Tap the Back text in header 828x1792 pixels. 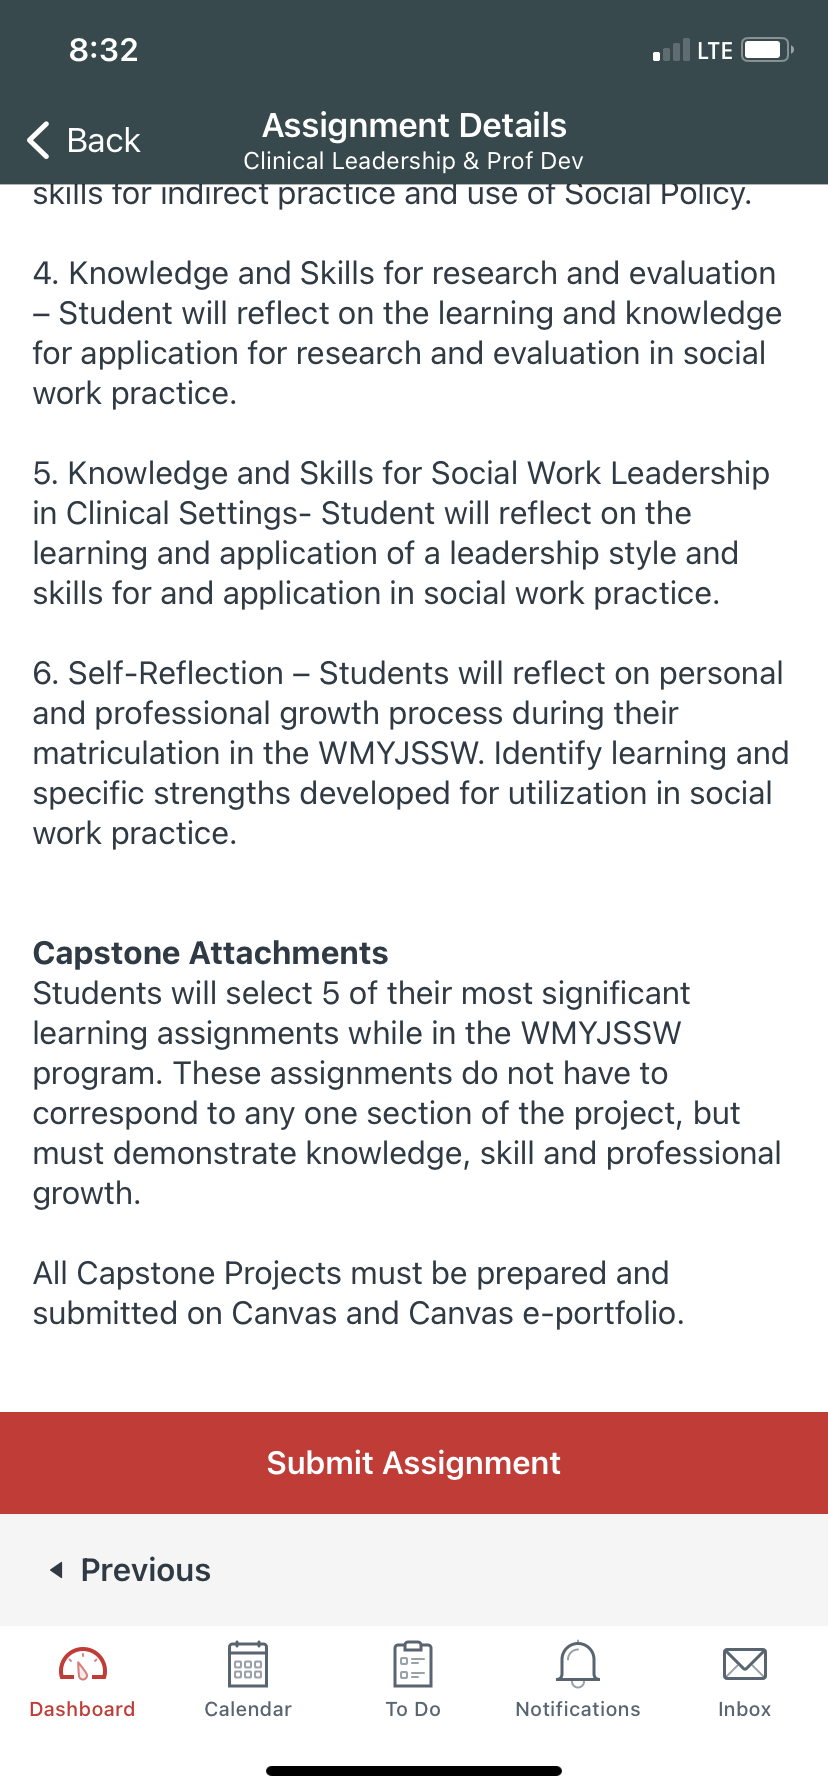104,141
